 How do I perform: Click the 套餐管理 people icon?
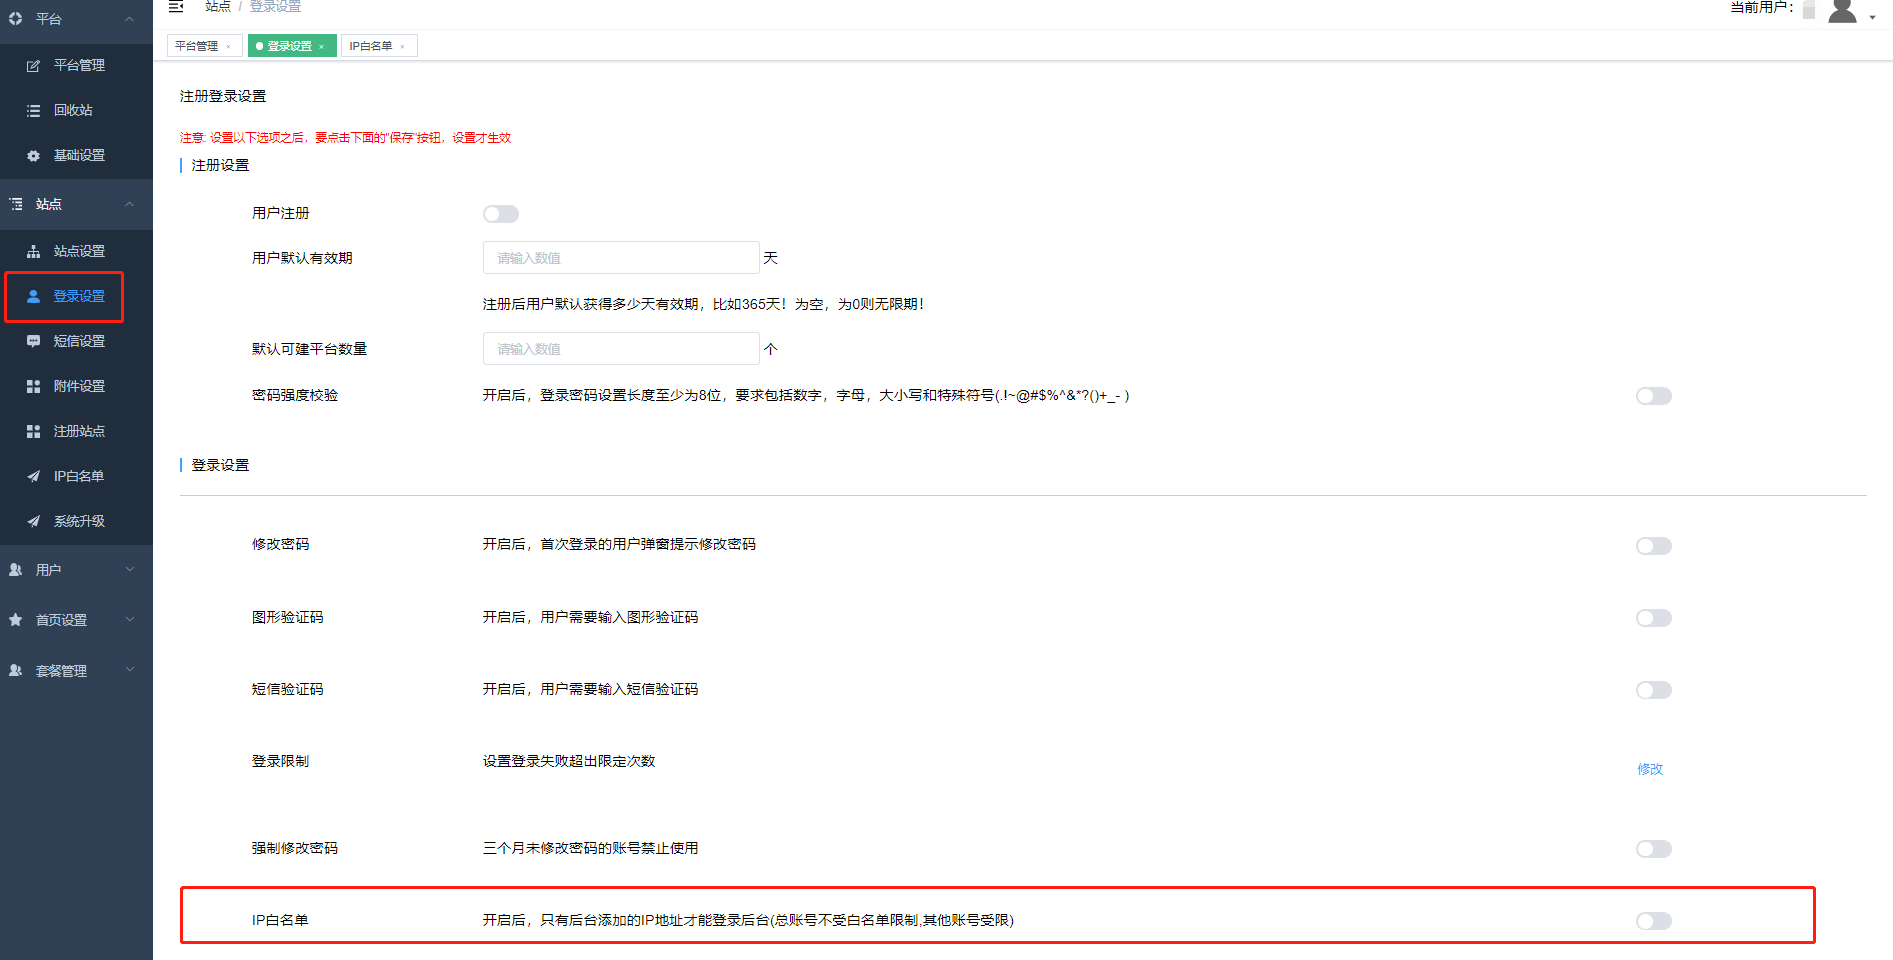[x=15, y=671]
